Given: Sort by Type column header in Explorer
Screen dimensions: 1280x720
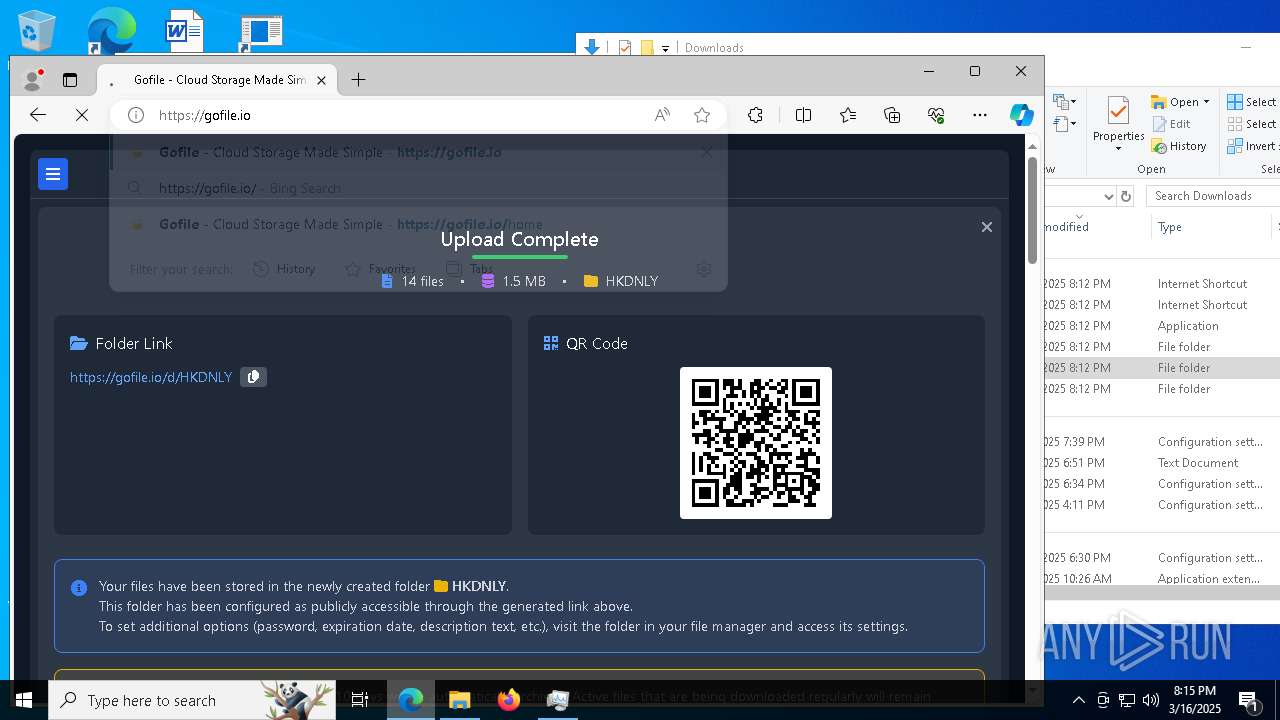Looking at the screenshot, I should (x=1210, y=227).
